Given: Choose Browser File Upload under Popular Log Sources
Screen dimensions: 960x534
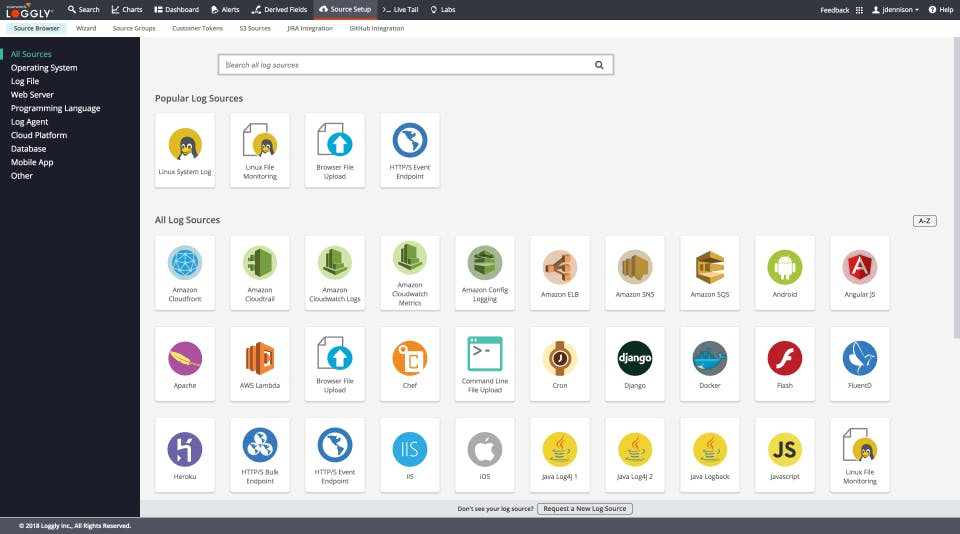Looking at the screenshot, I should click(335, 150).
